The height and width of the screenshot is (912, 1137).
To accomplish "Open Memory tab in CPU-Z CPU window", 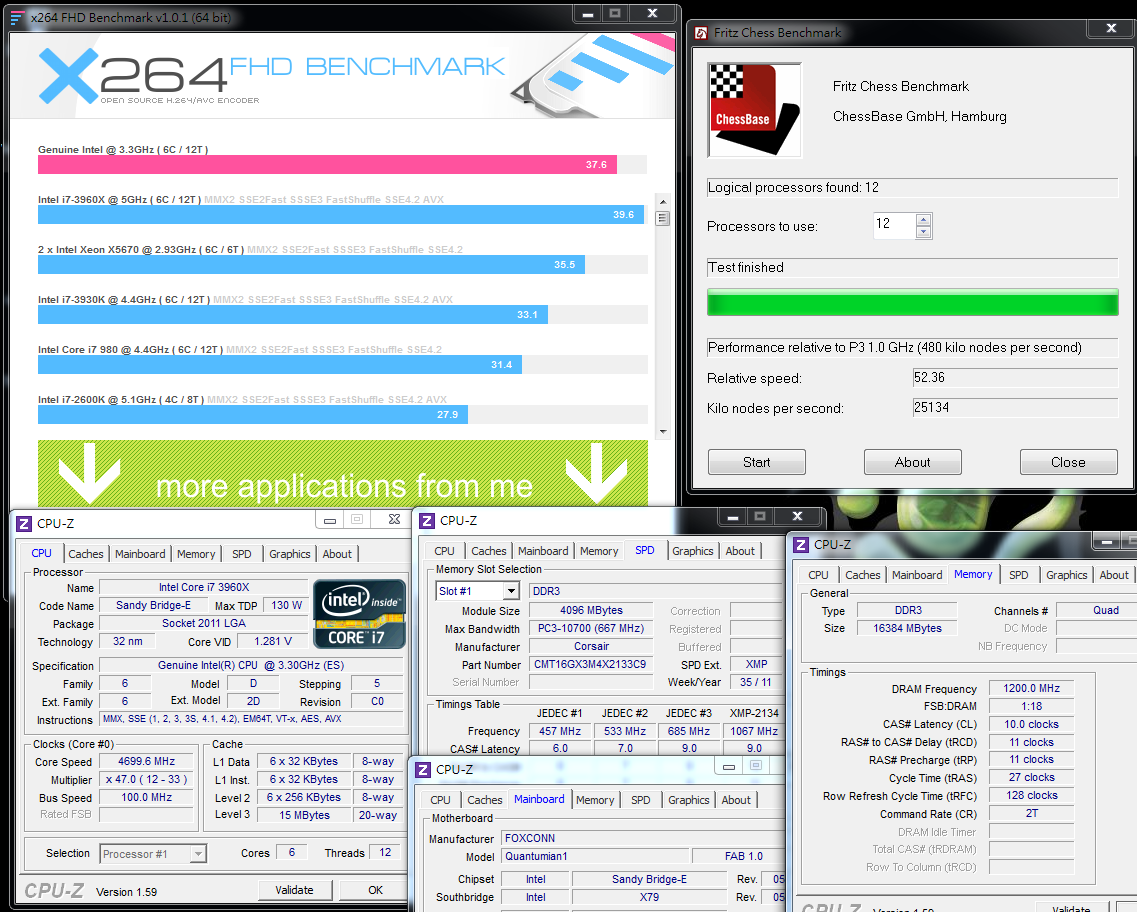I will 196,554.
